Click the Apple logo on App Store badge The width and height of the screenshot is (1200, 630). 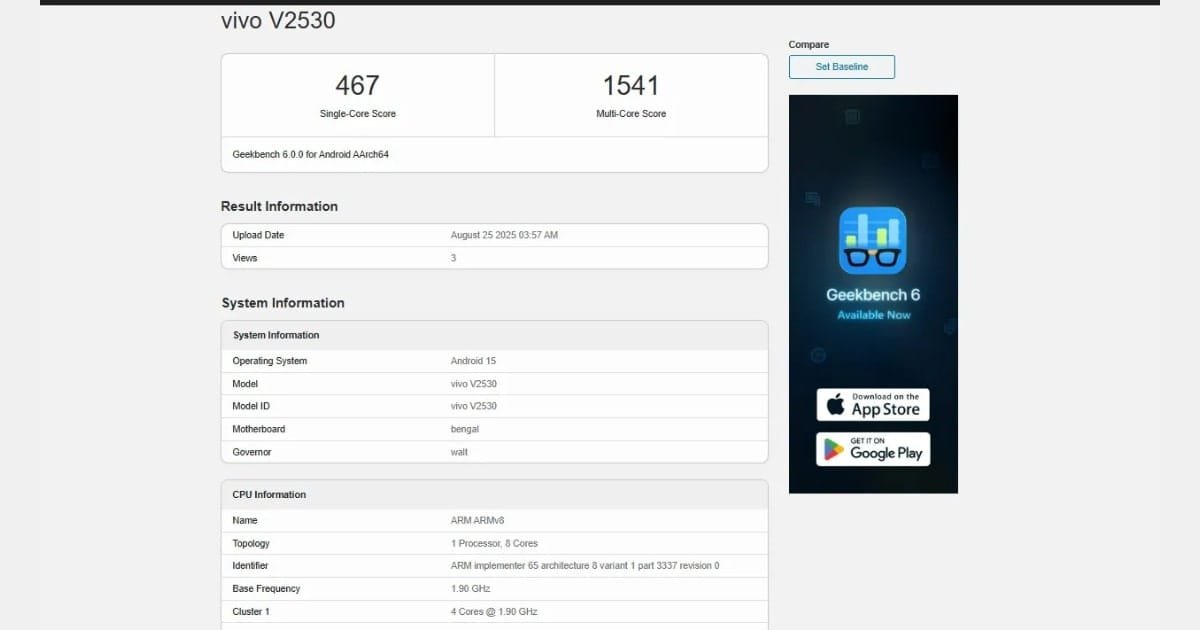pos(835,405)
